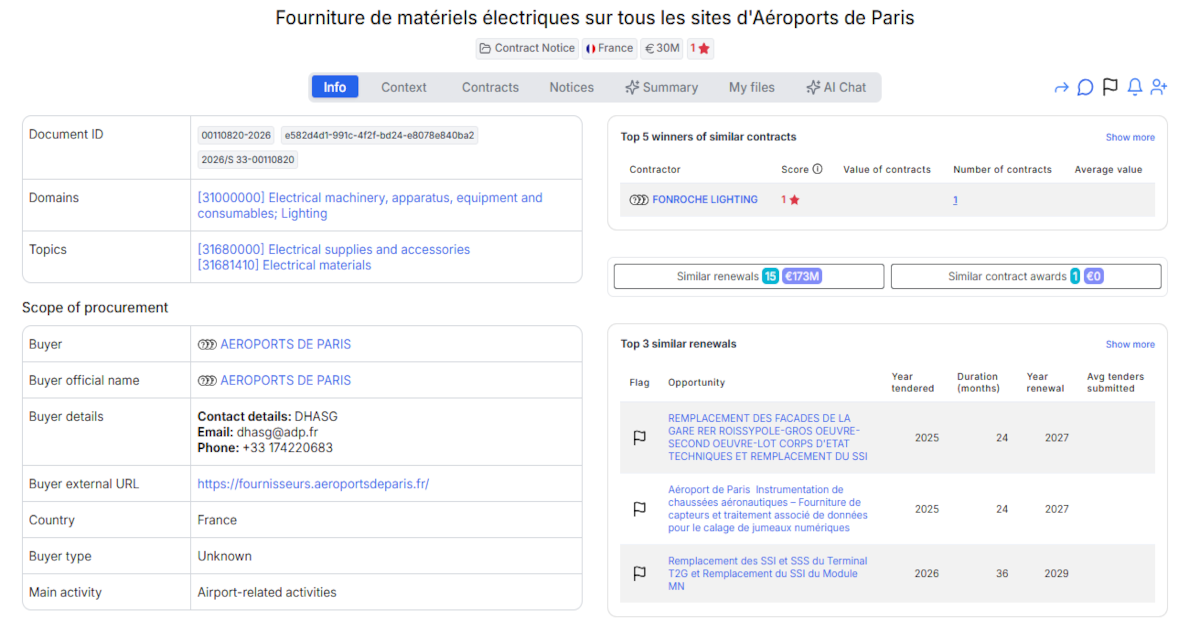This screenshot has height=628, width=1200.
Task: Toggle the flag on the REMPLACEMENT DES FACADES renewal
Action: pos(639,436)
